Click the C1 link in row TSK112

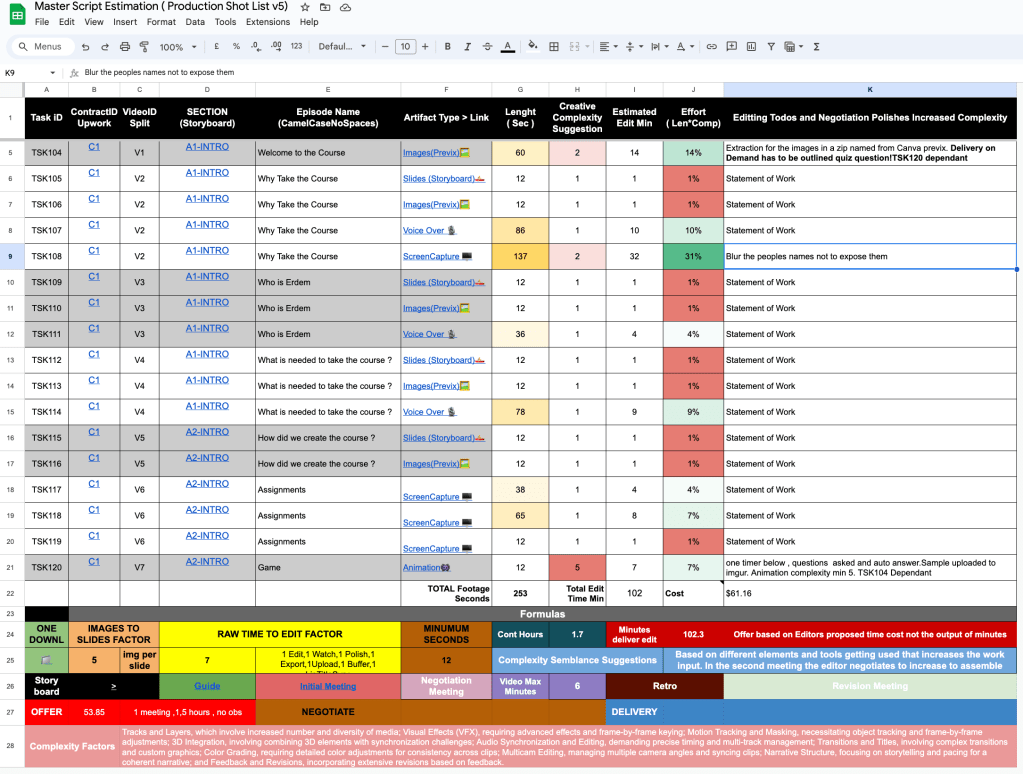(94, 354)
